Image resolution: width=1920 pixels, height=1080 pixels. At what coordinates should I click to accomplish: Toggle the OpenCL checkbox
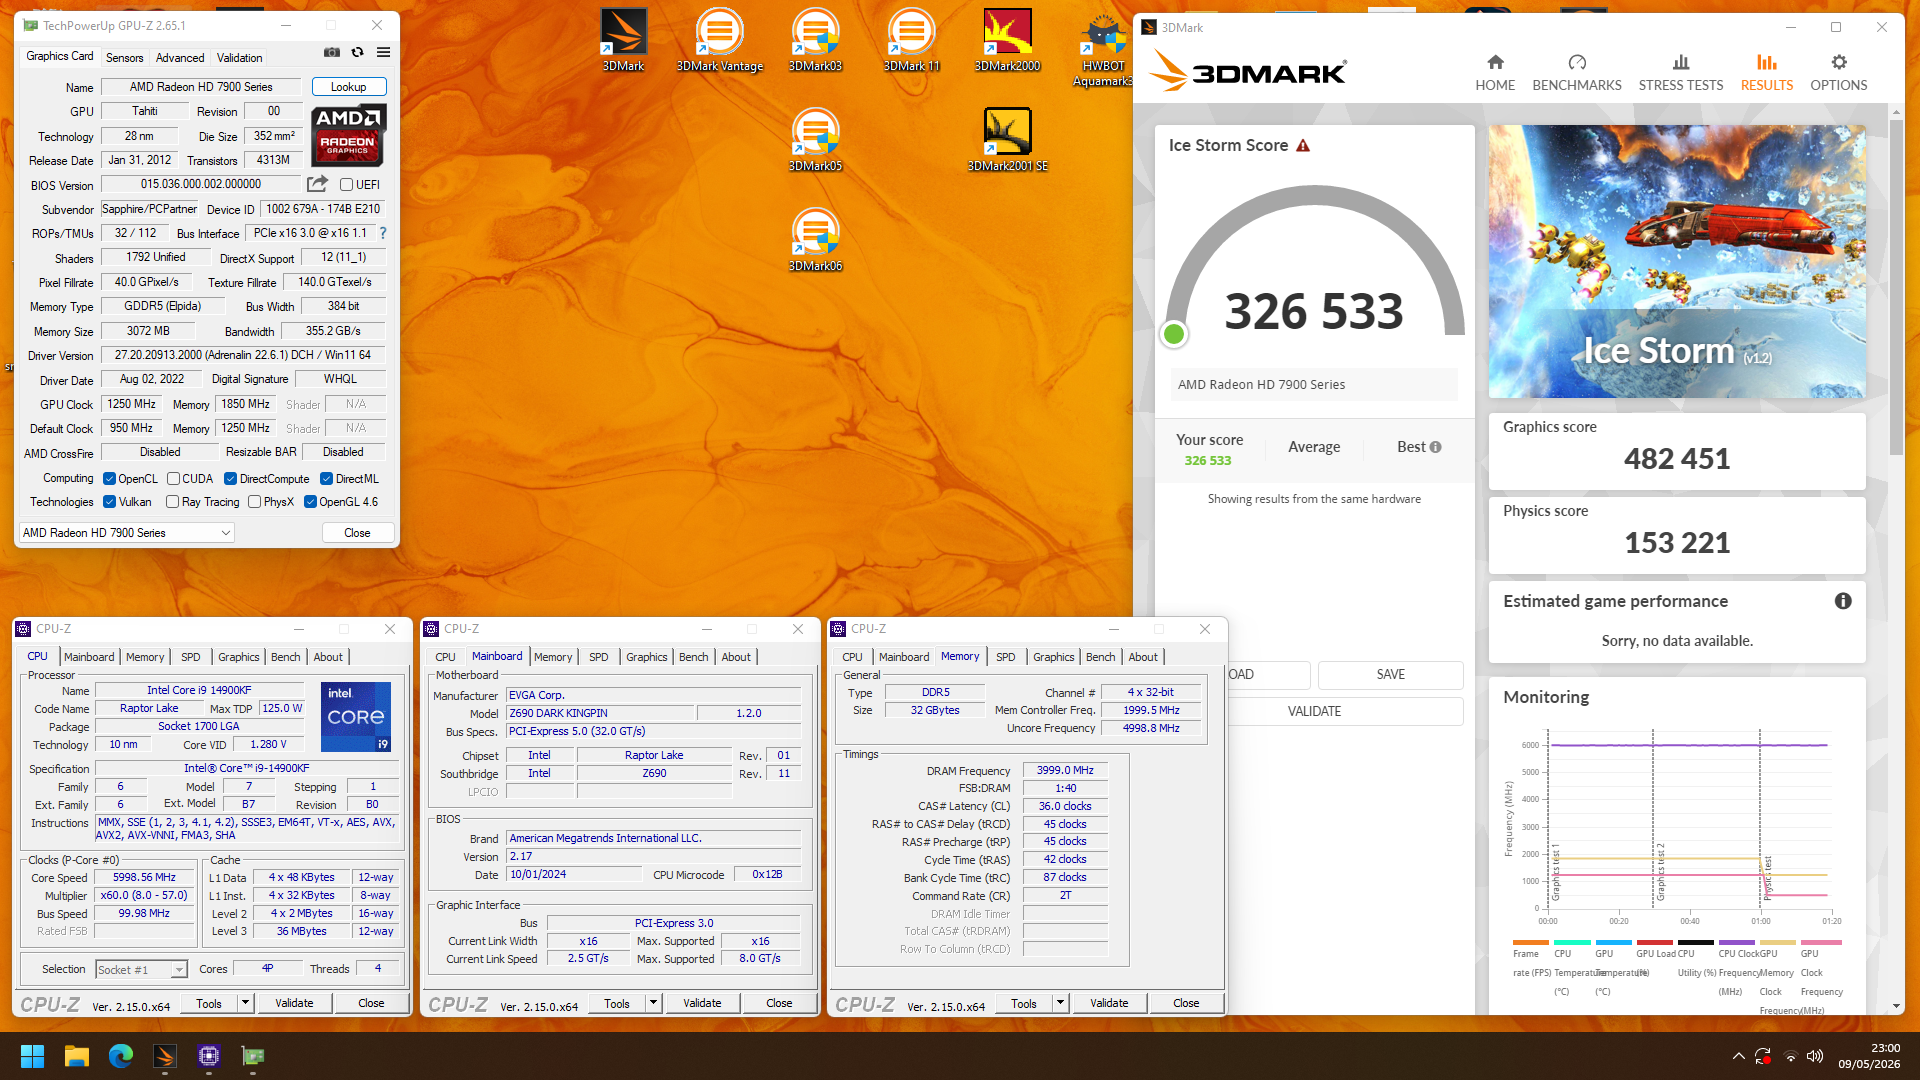(110, 479)
